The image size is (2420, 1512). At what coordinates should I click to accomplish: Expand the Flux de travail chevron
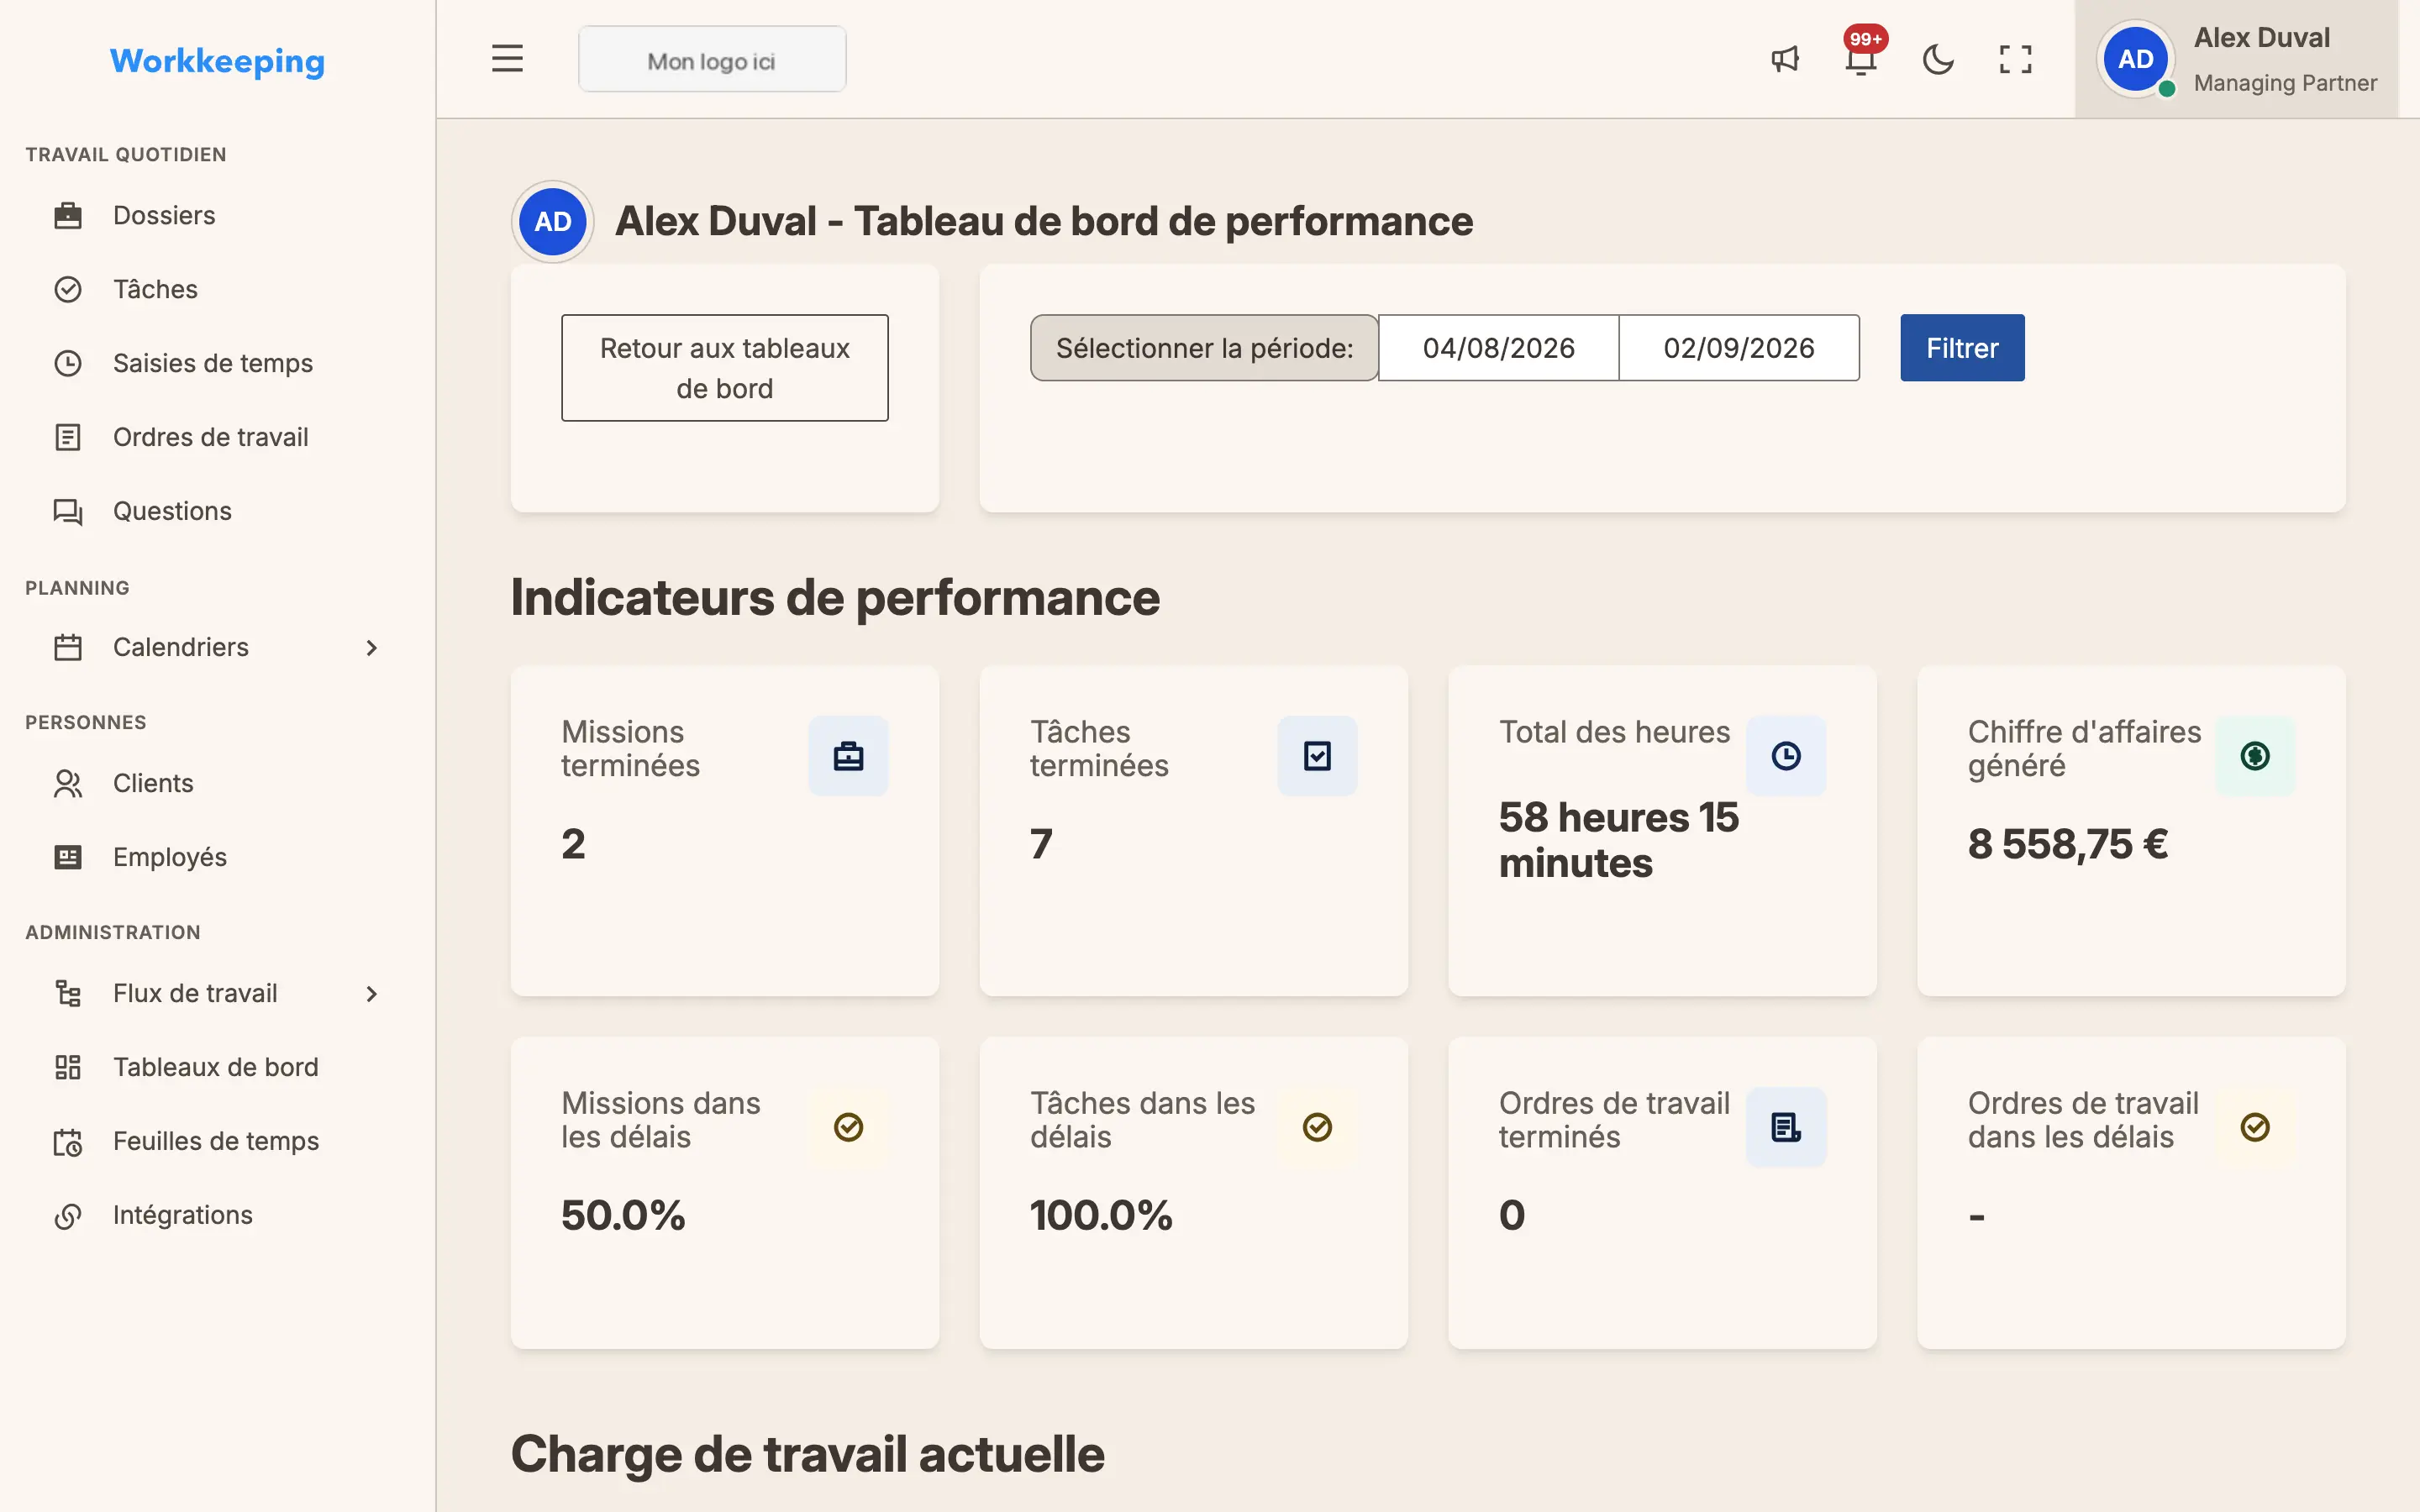[x=371, y=994]
